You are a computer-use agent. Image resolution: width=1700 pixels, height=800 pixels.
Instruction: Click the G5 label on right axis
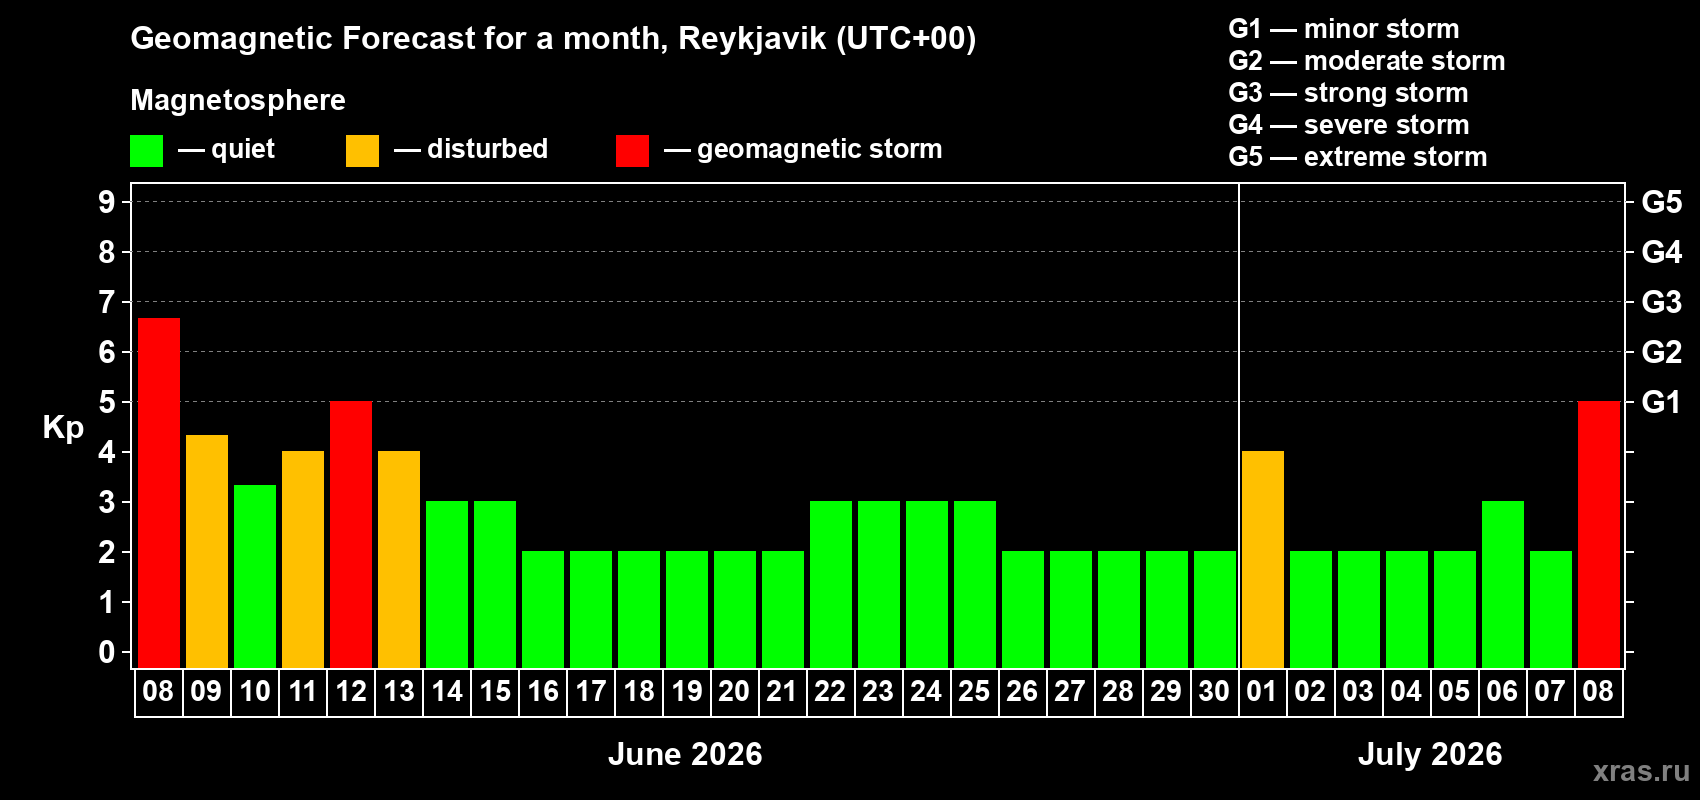click(x=1662, y=202)
